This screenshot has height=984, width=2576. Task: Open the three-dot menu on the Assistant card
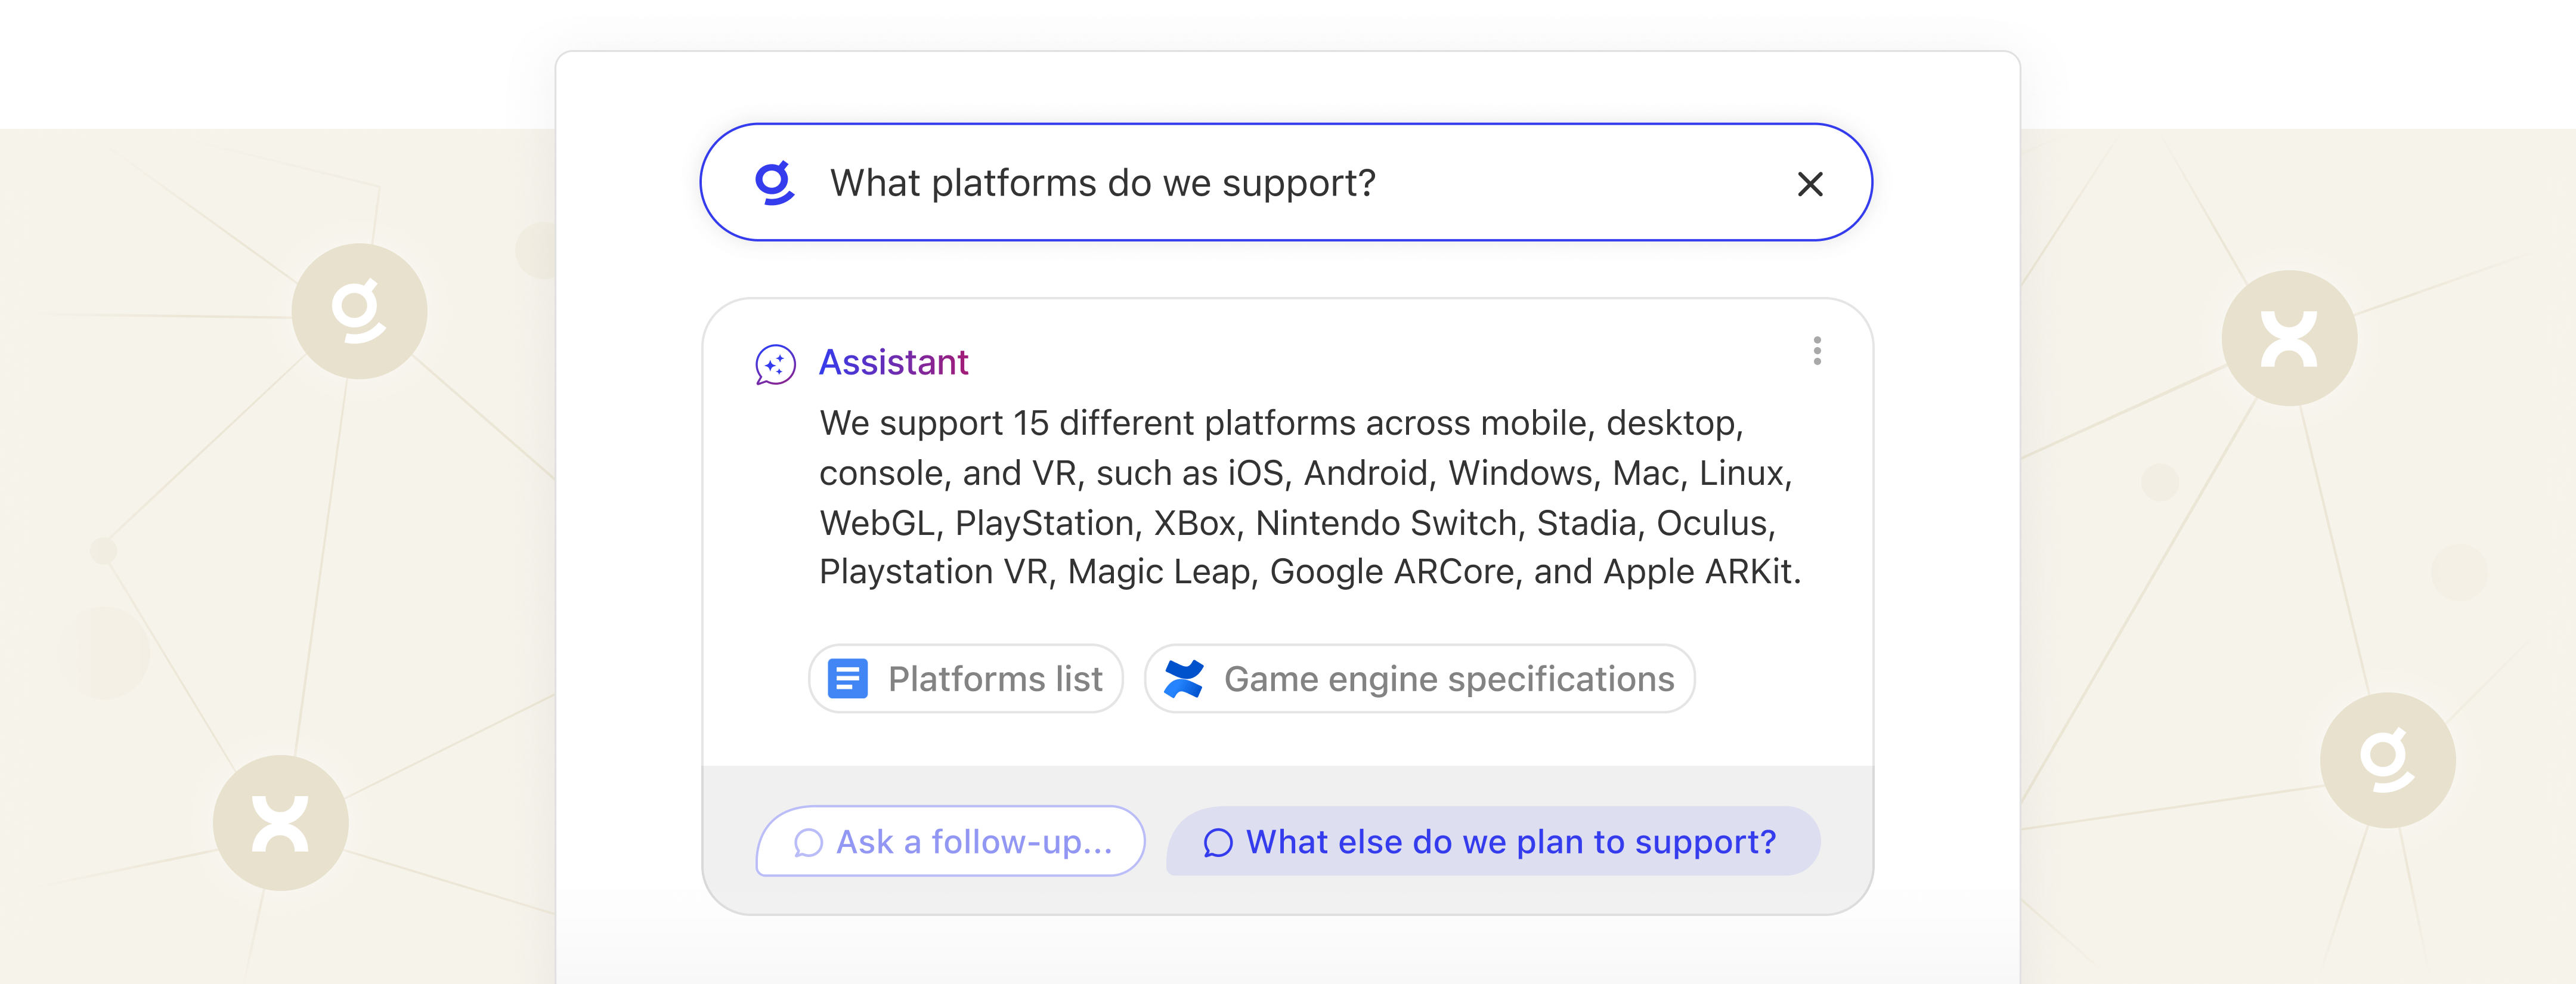pyautogui.click(x=1817, y=351)
